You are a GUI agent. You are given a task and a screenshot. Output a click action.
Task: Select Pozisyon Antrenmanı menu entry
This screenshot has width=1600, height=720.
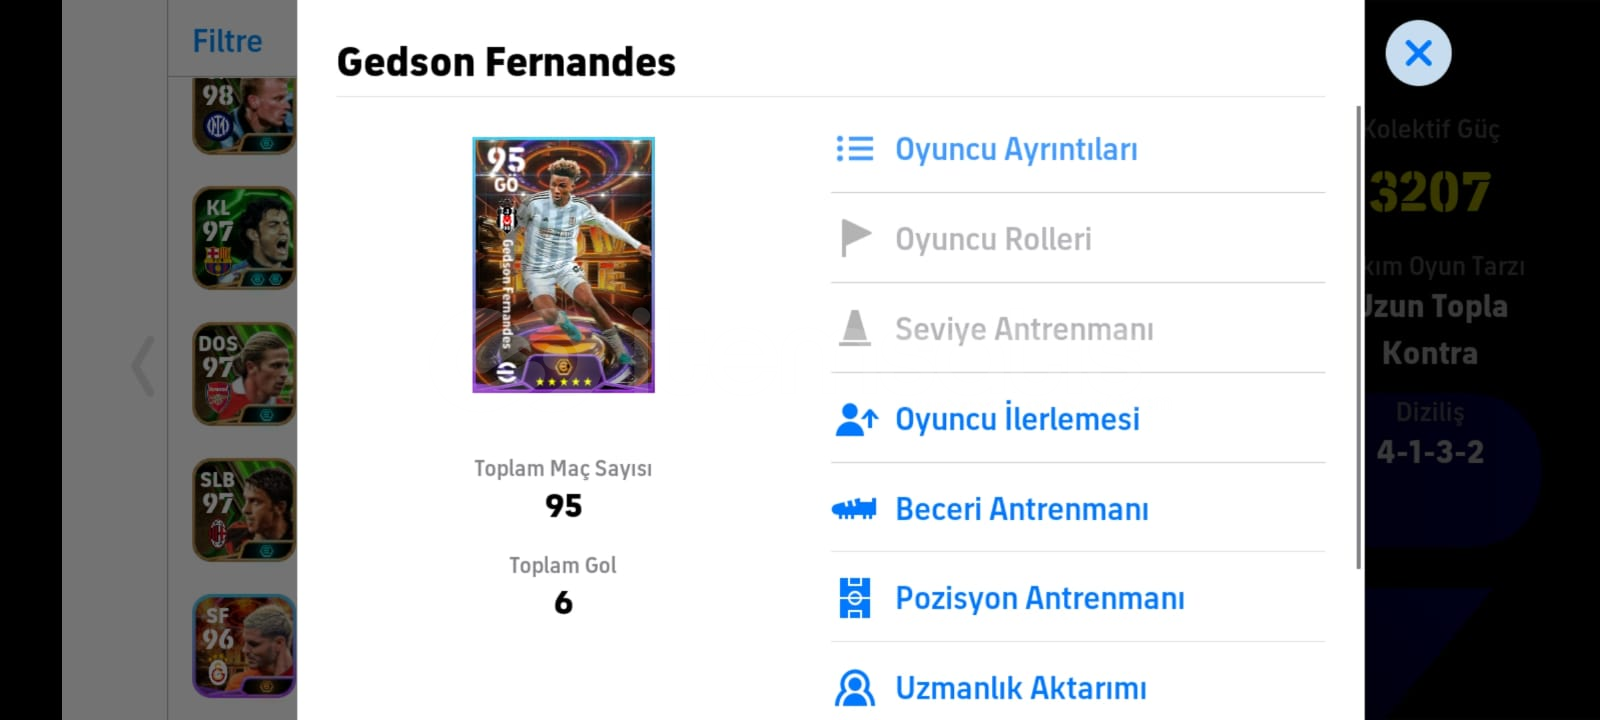1078,598
